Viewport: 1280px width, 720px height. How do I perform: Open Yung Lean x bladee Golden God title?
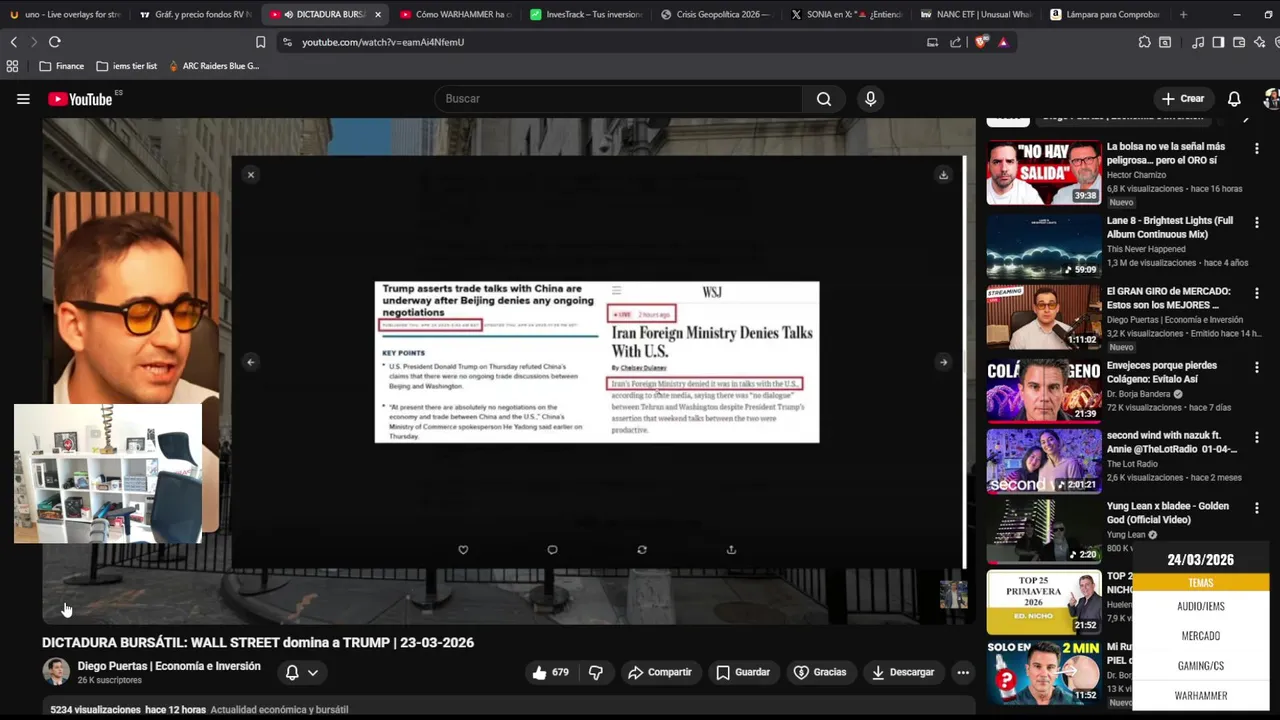coord(1167,513)
